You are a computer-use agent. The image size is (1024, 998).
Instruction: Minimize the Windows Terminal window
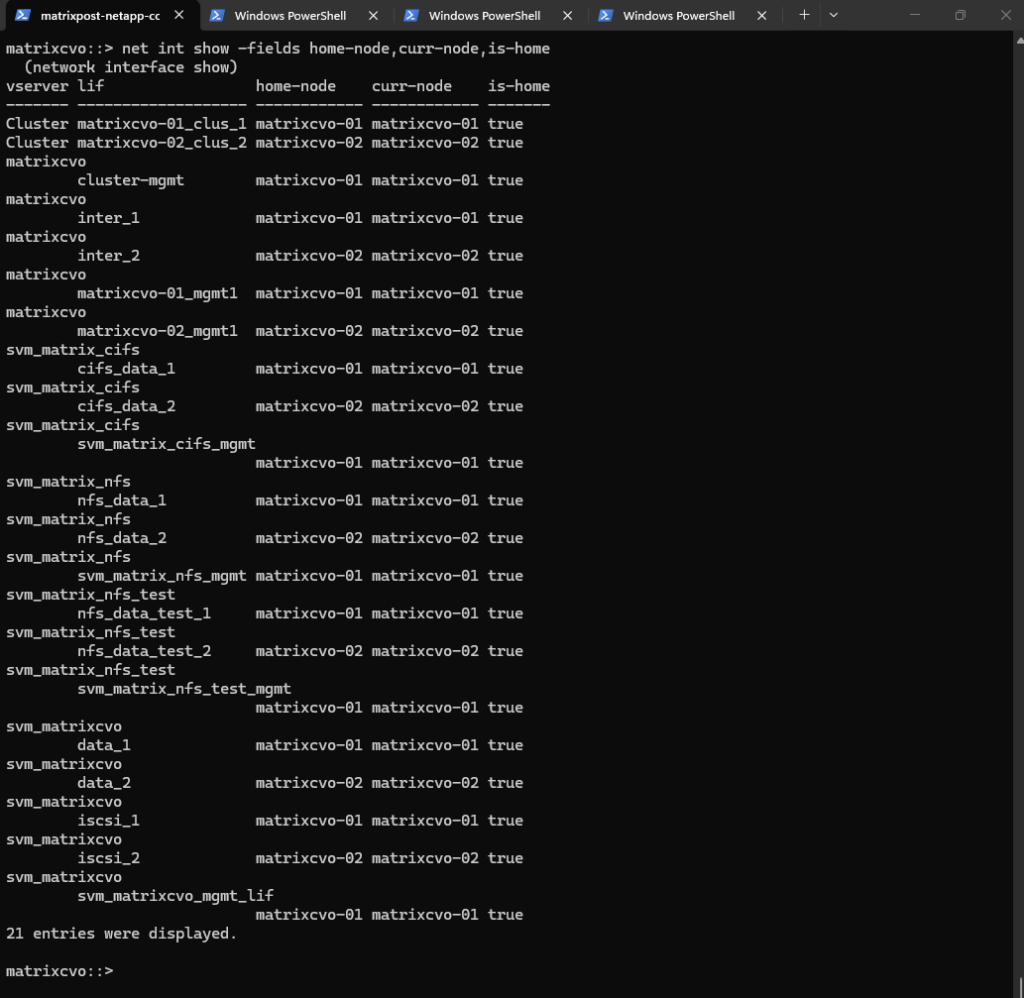pos(913,15)
